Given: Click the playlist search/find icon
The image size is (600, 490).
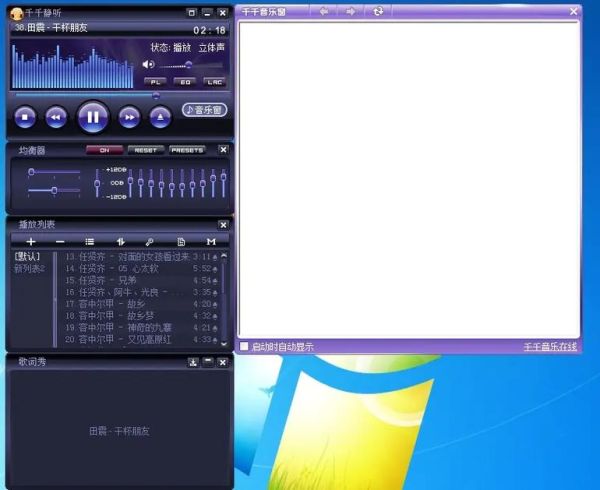Looking at the screenshot, I should [x=150, y=242].
